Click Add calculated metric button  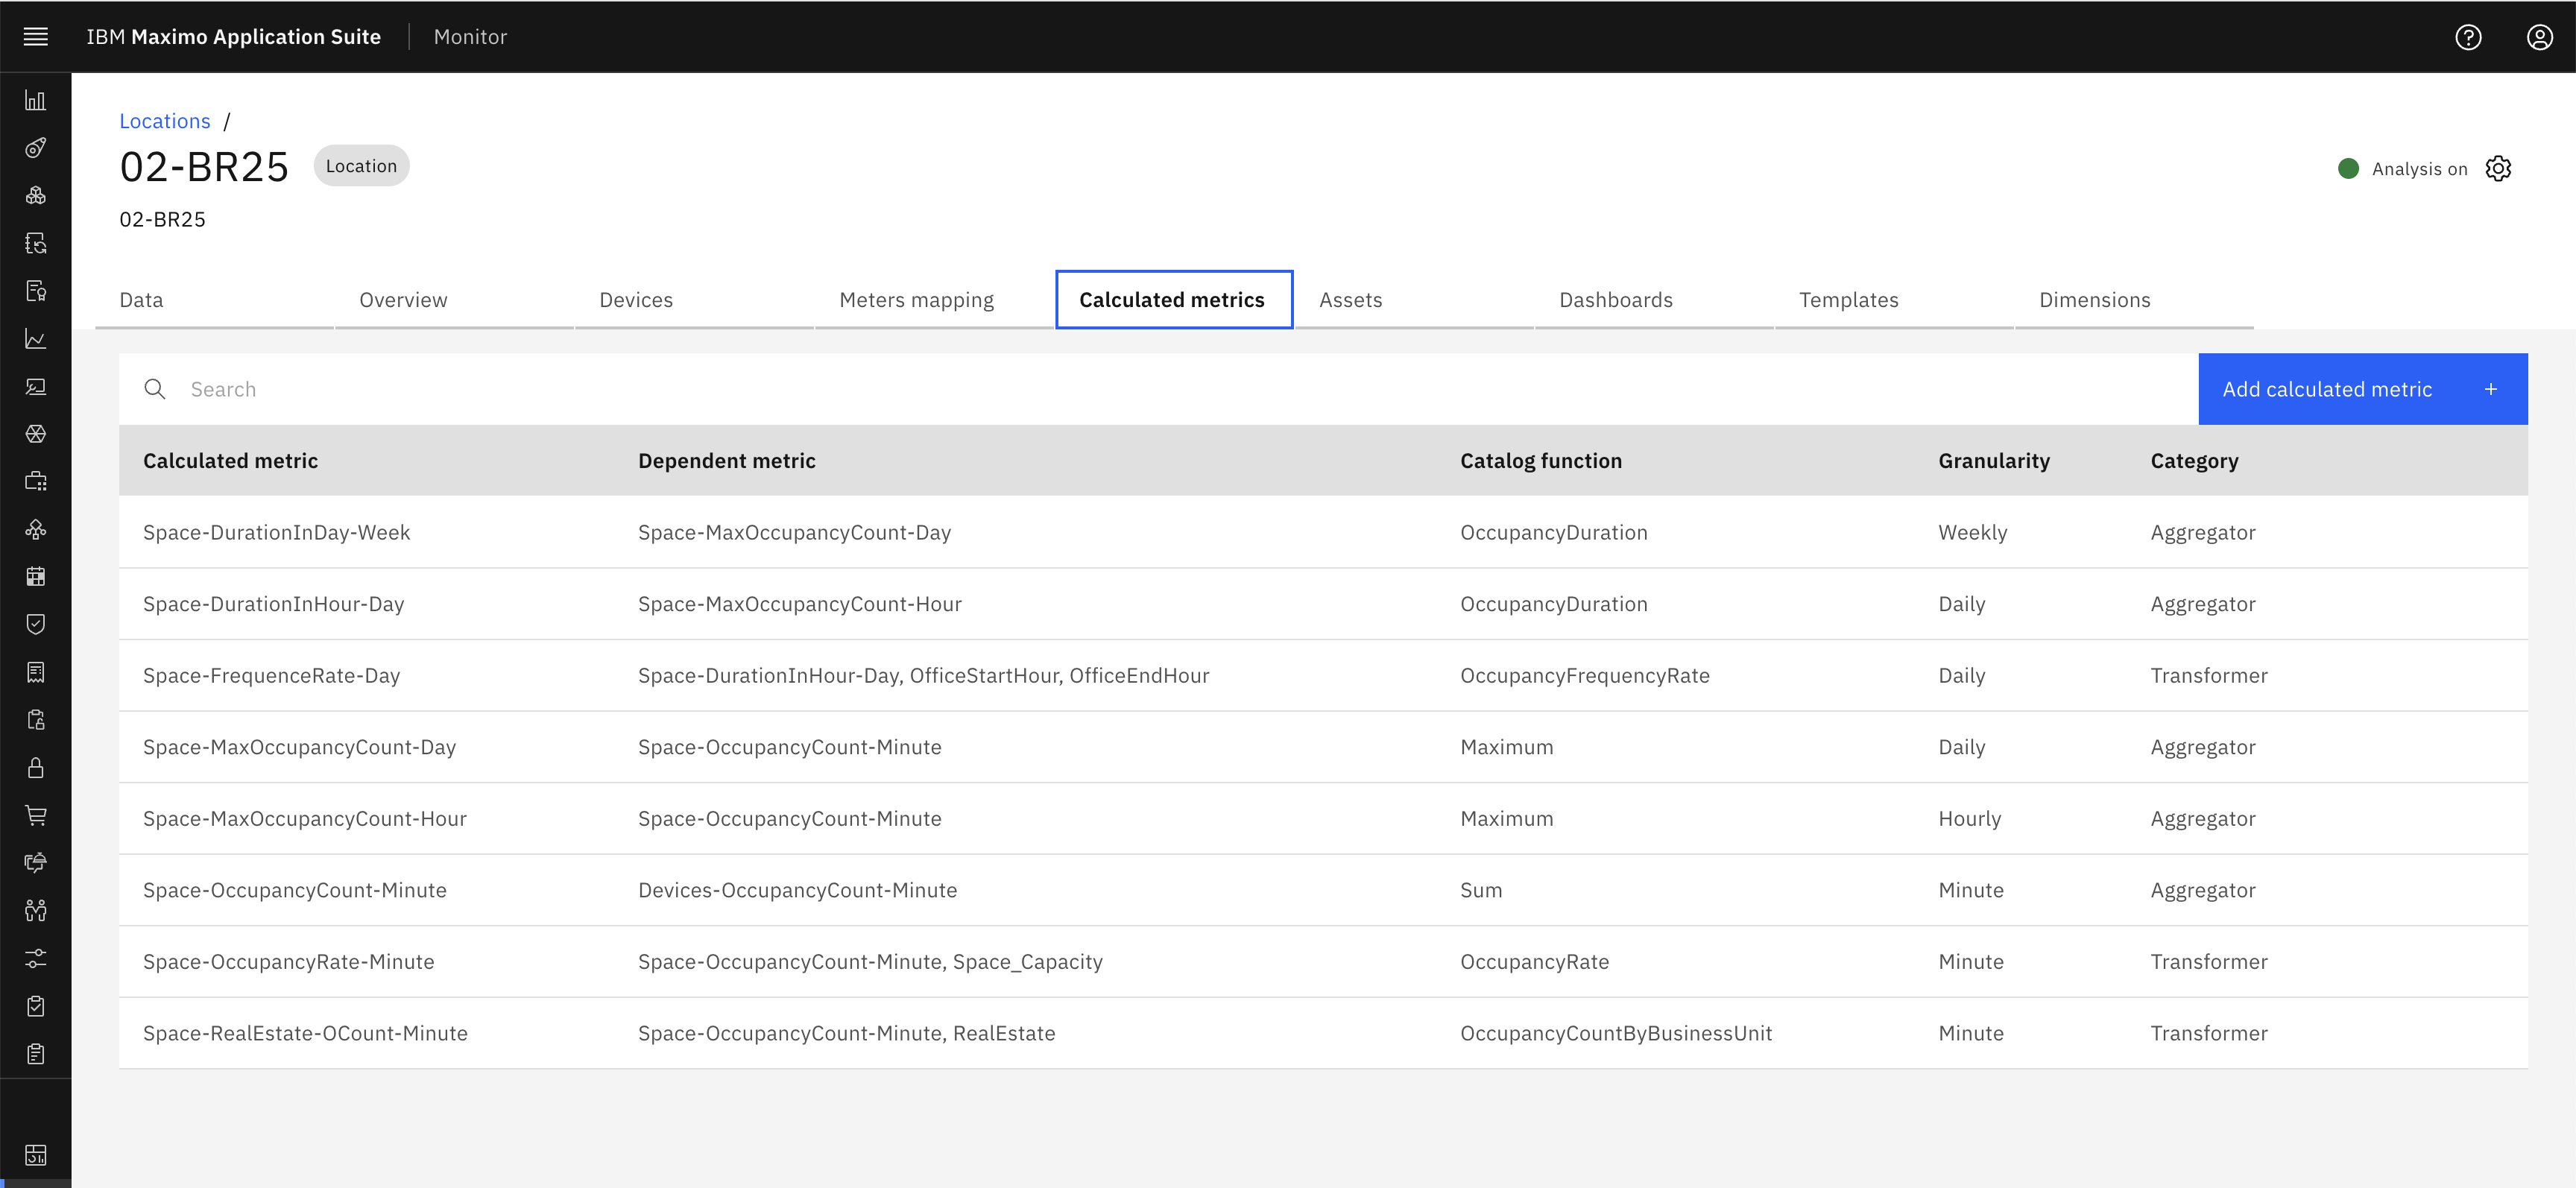tap(2363, 389)
